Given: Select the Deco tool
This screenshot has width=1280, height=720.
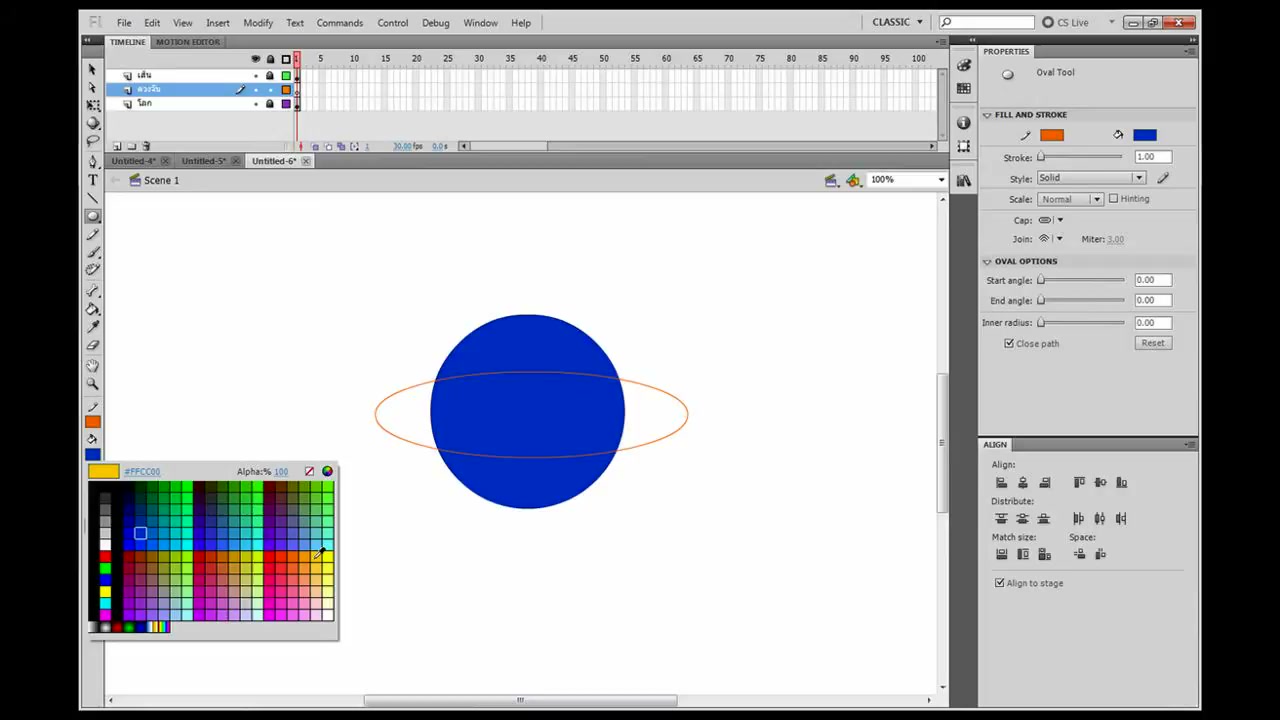Looking at the screenshot, I should click(92, 270).
